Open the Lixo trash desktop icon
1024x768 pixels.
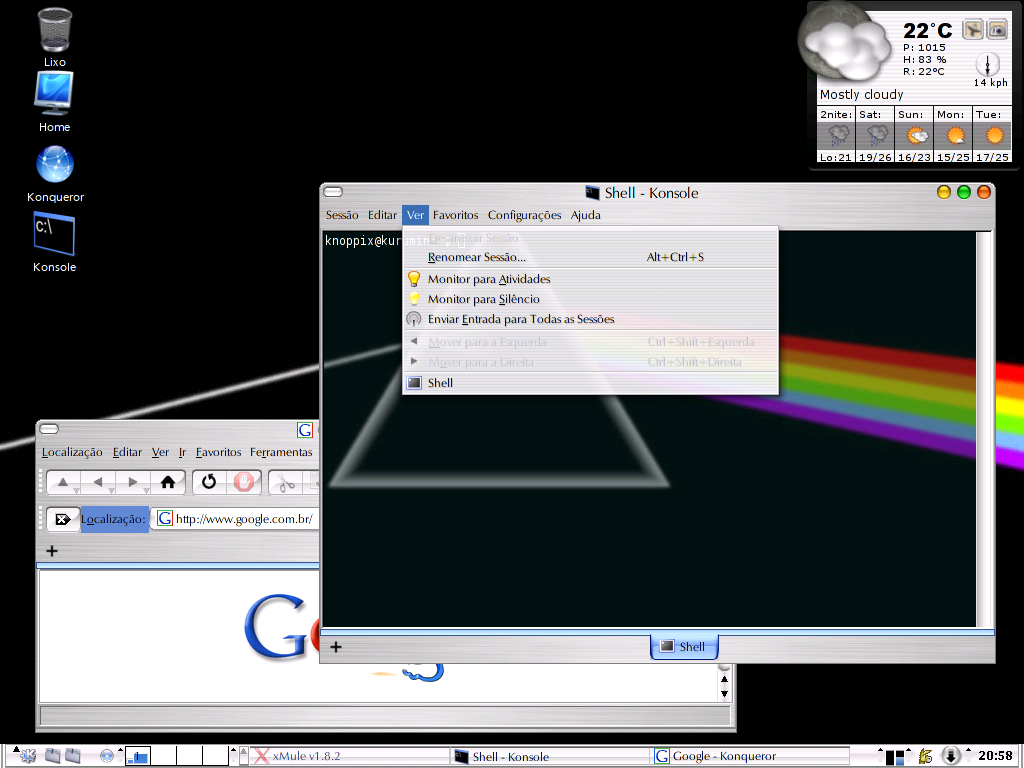pyautogui.click(x=55, y=31)
